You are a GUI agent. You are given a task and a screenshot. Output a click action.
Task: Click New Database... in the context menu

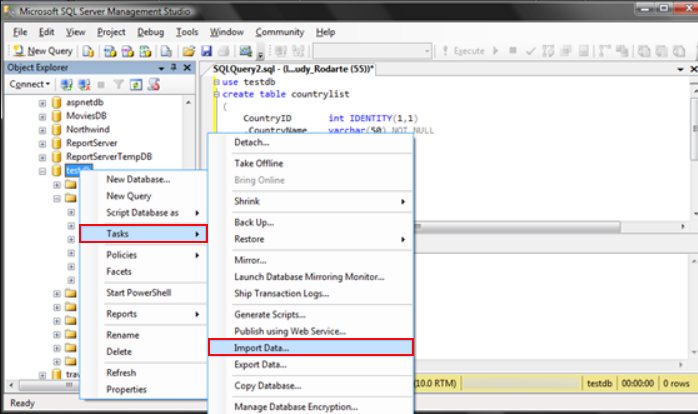[x=143, y=179]
